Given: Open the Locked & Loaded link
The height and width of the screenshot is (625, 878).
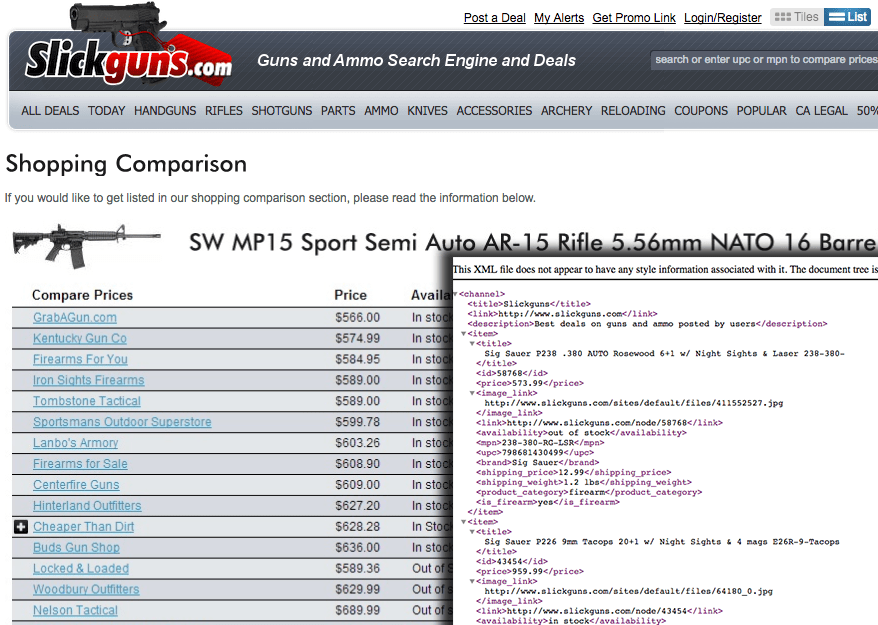Looking at the screenshot, I should [x=81, y=568].
